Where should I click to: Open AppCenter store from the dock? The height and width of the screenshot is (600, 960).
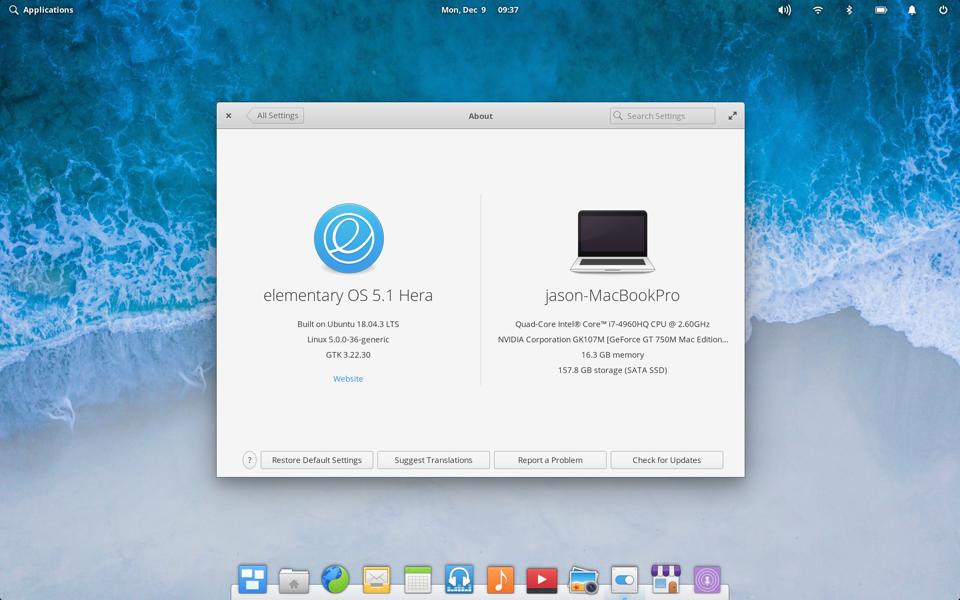coord(665,579)
